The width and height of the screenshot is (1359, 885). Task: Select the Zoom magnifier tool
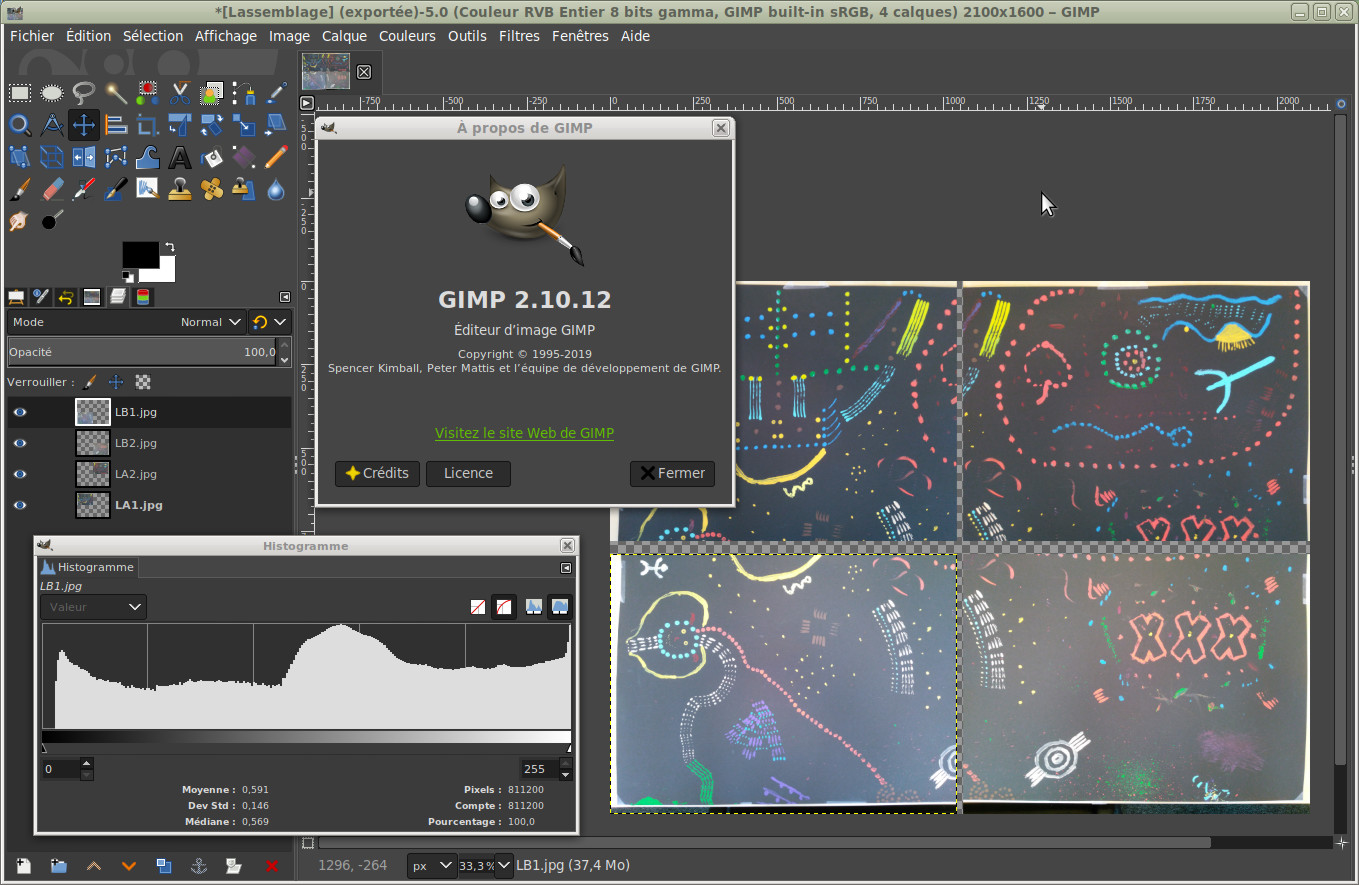[19, 125]
